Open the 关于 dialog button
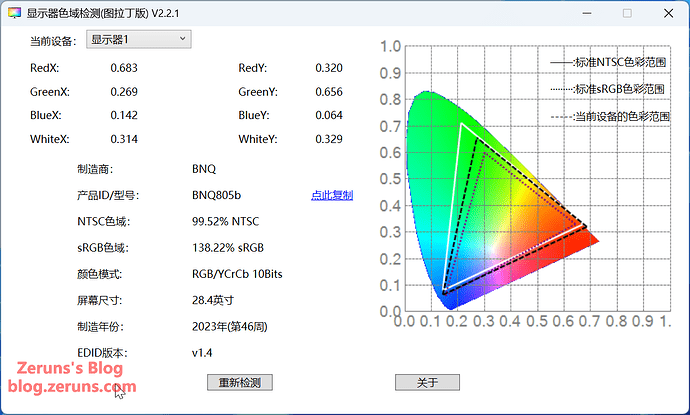 pyautogui.click(x=427, y=382)
